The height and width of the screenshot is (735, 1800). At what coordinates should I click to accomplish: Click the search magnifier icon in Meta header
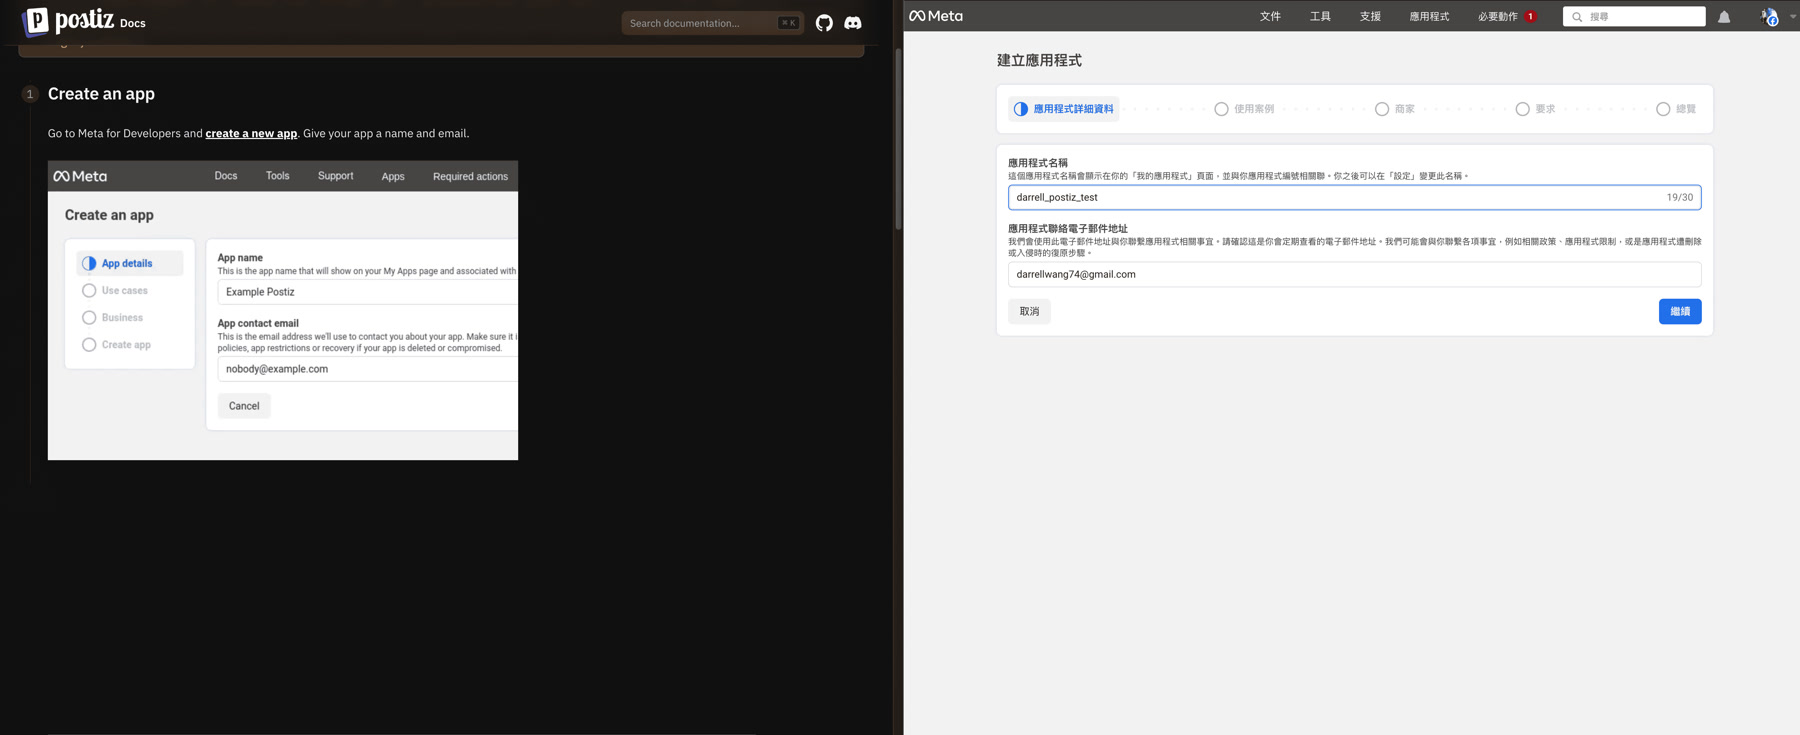coord(1577,17)
